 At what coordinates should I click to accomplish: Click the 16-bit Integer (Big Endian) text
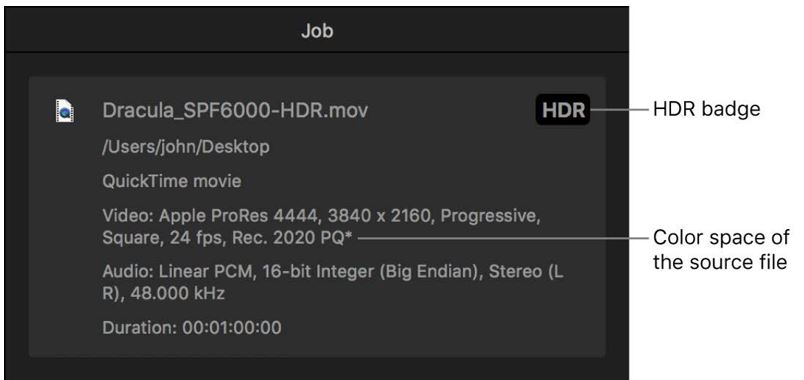(373, 272)
